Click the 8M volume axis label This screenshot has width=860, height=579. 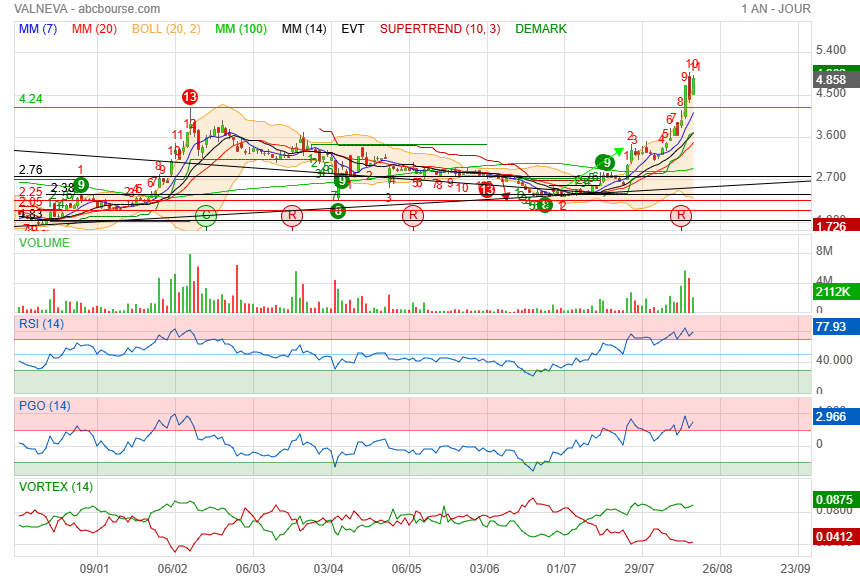point(824,251)
